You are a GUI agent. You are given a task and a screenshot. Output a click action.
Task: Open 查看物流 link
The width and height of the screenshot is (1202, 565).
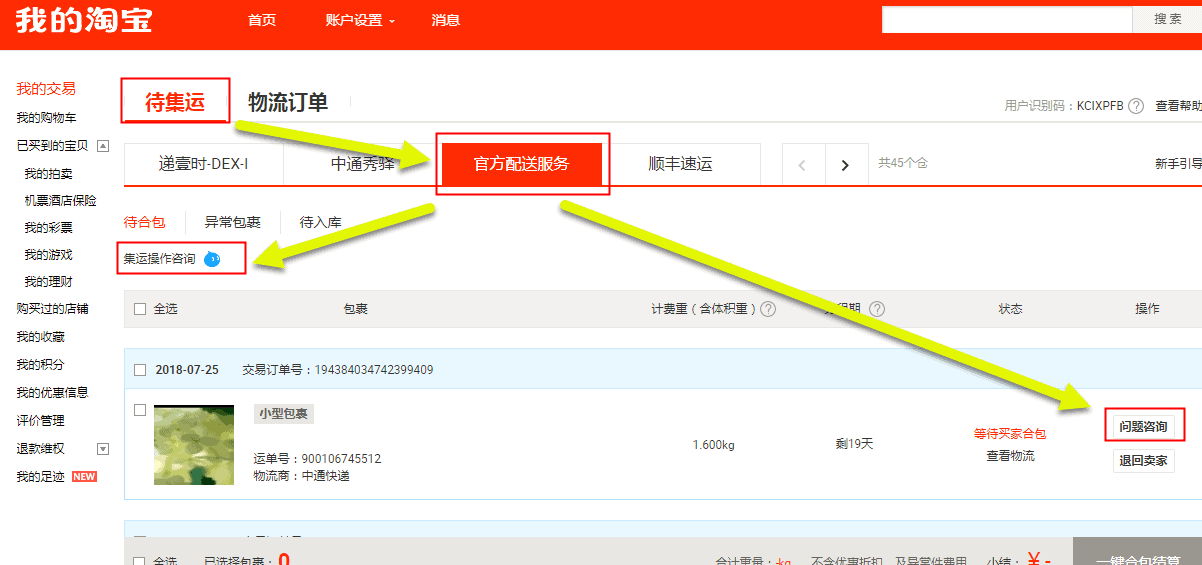pyautogui.click(x=1010, y=456)
